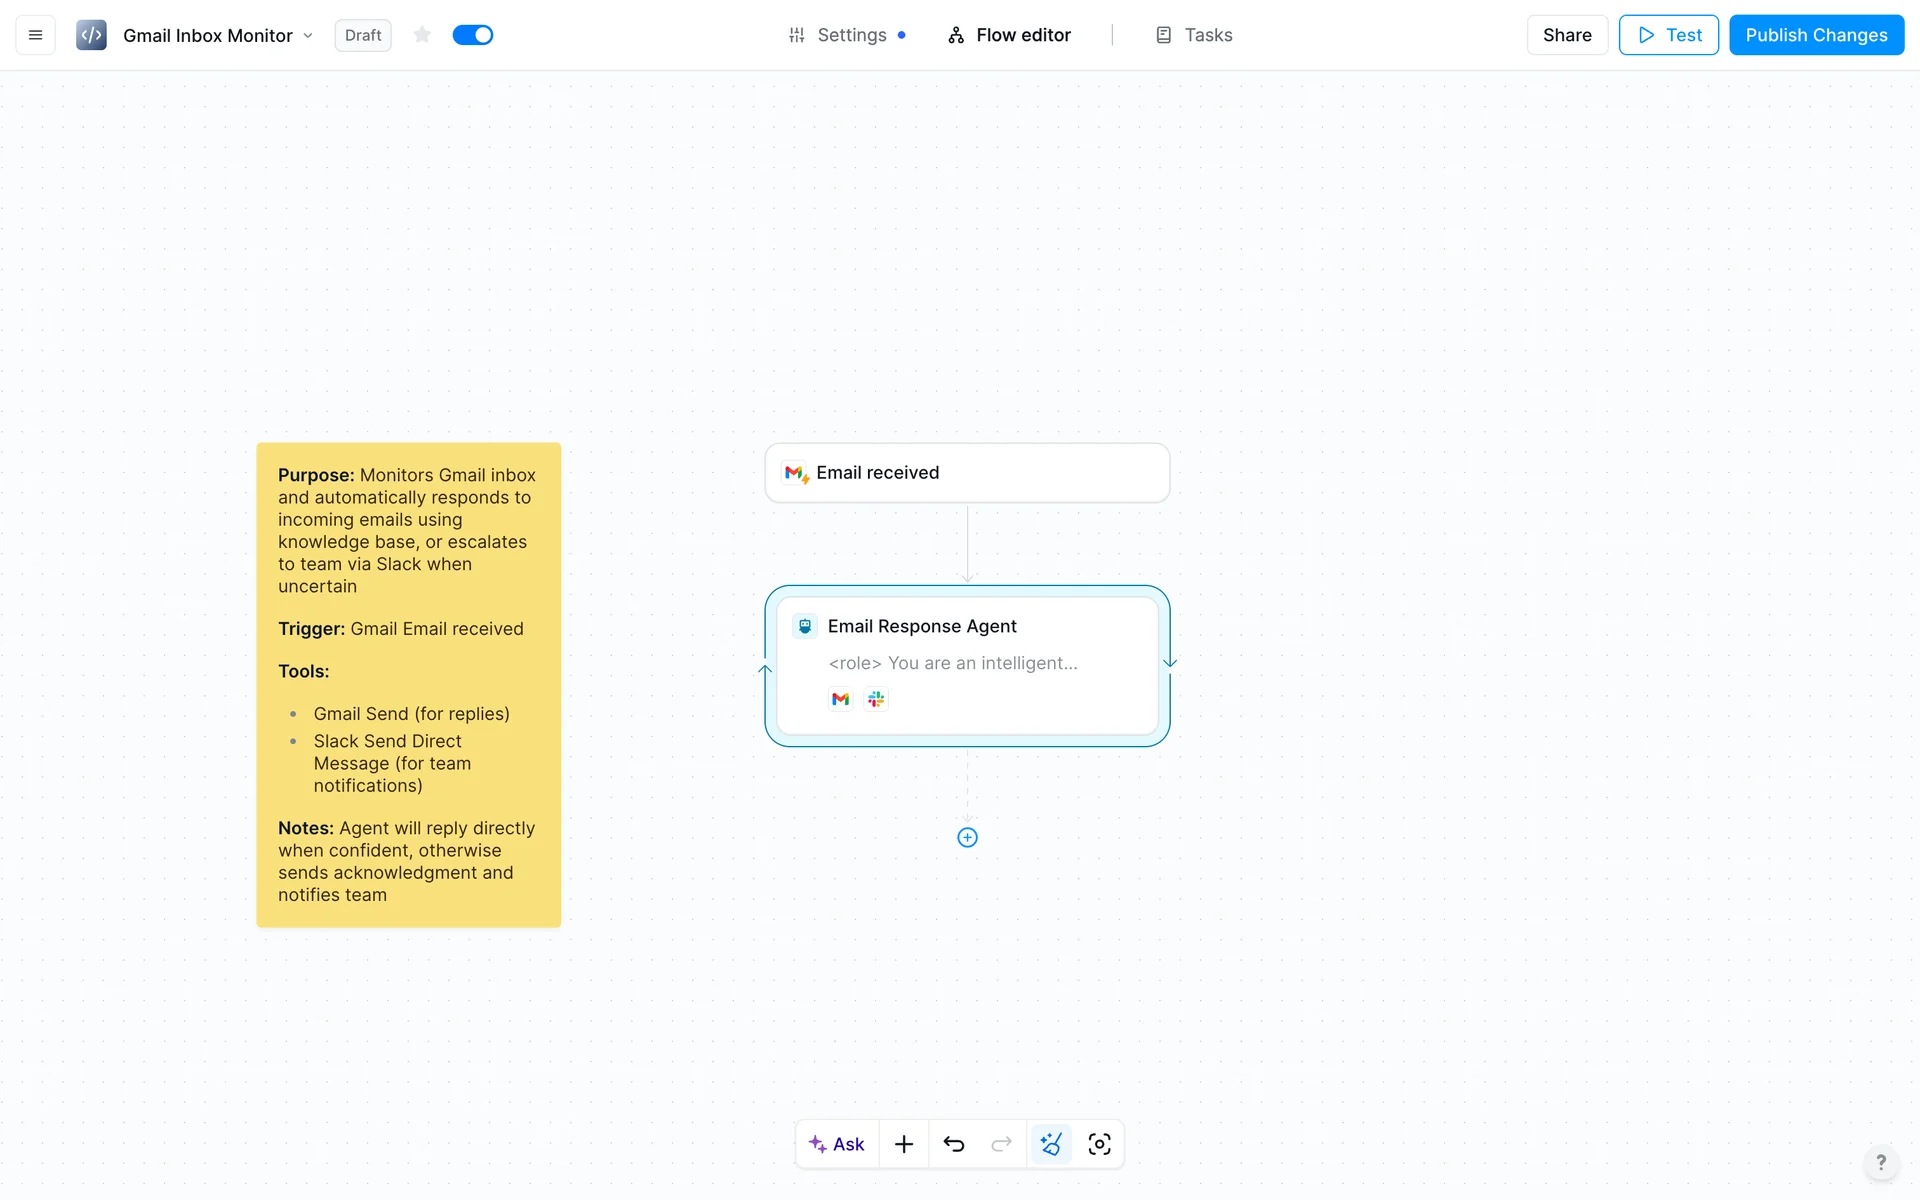Open the Ask AI assistant
The width and height of the screenshot is (1920, 1200).
(x=837, y=1144)
